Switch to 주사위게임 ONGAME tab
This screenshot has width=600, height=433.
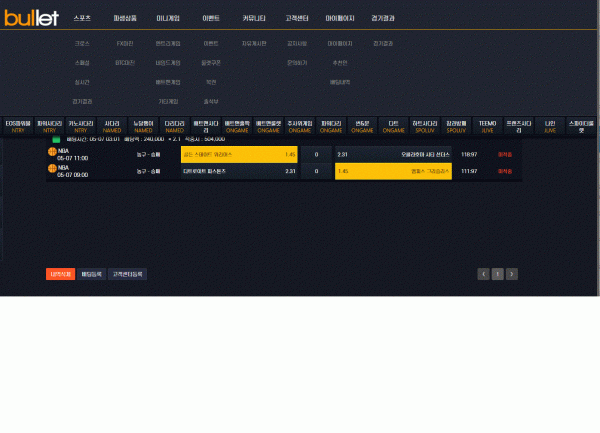click(300, 127)
